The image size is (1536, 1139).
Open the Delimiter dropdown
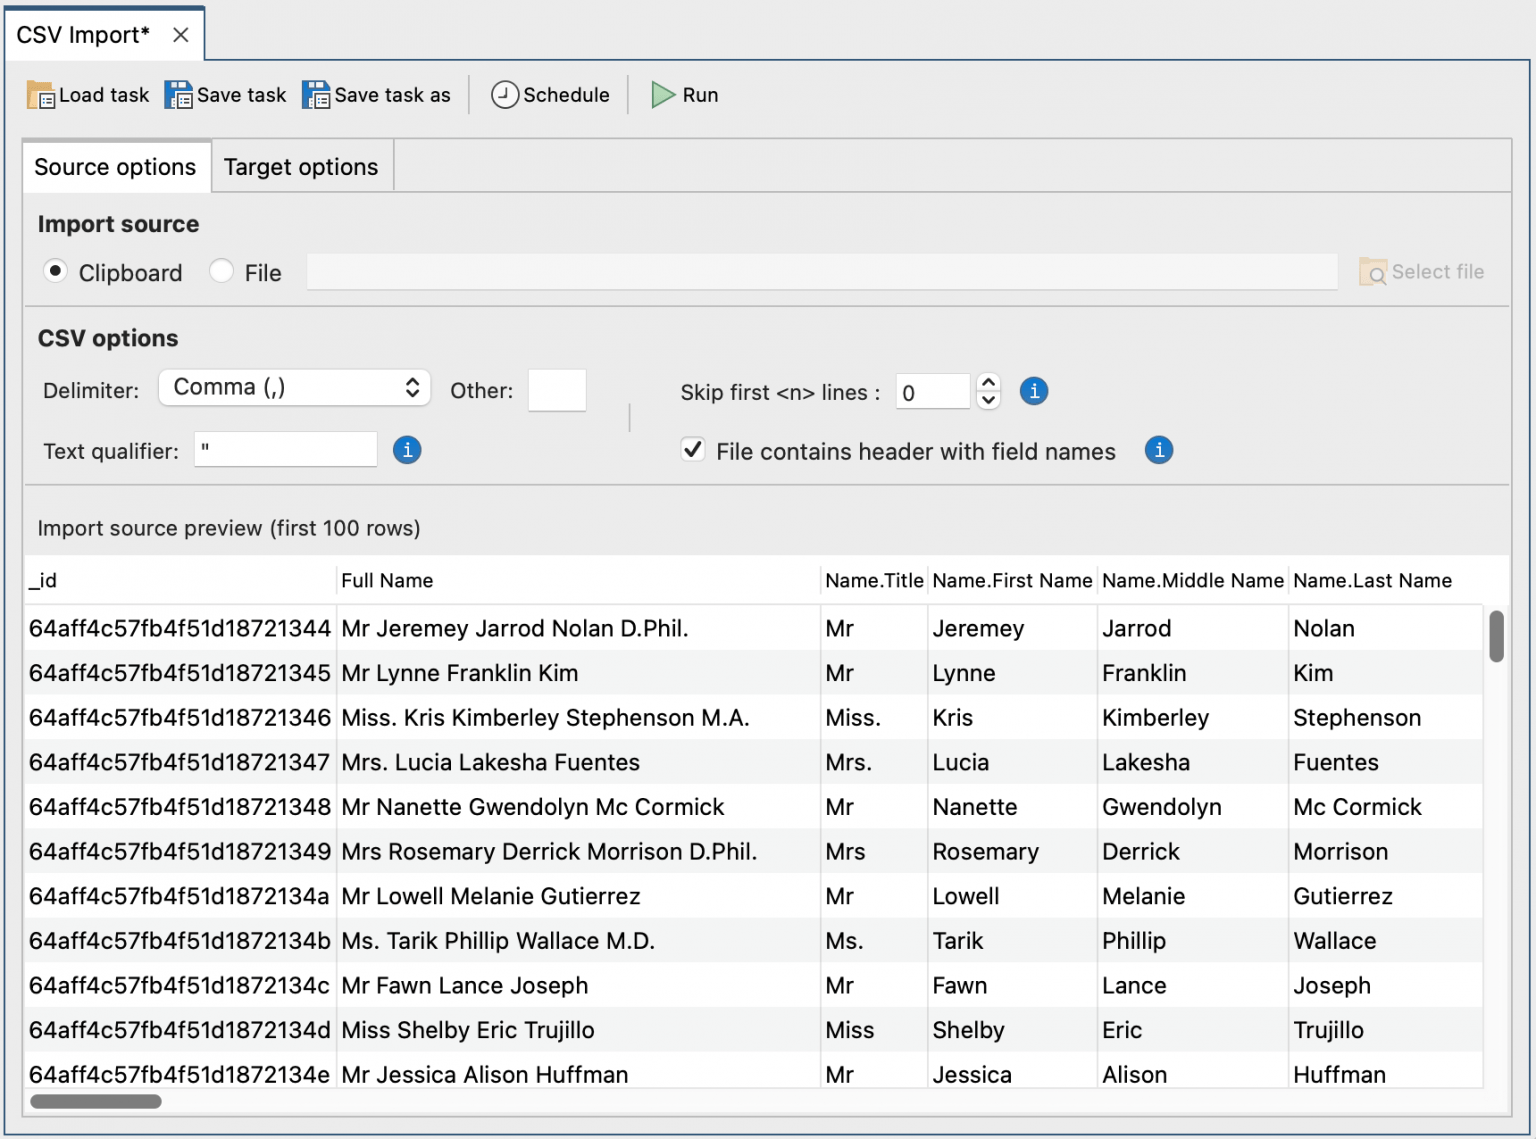point(294,387)
